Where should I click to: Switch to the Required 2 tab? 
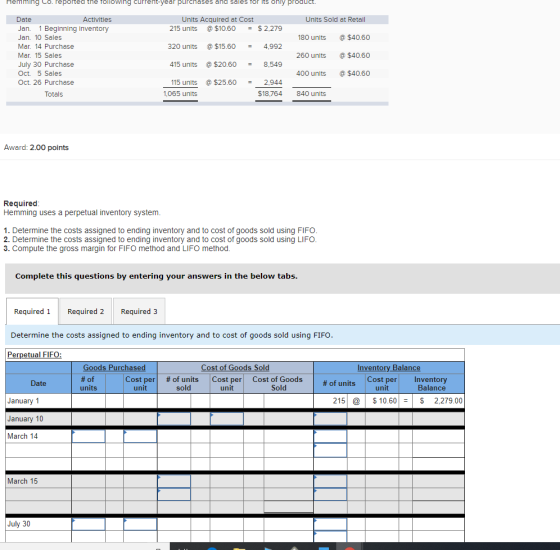tap(86, 311)
